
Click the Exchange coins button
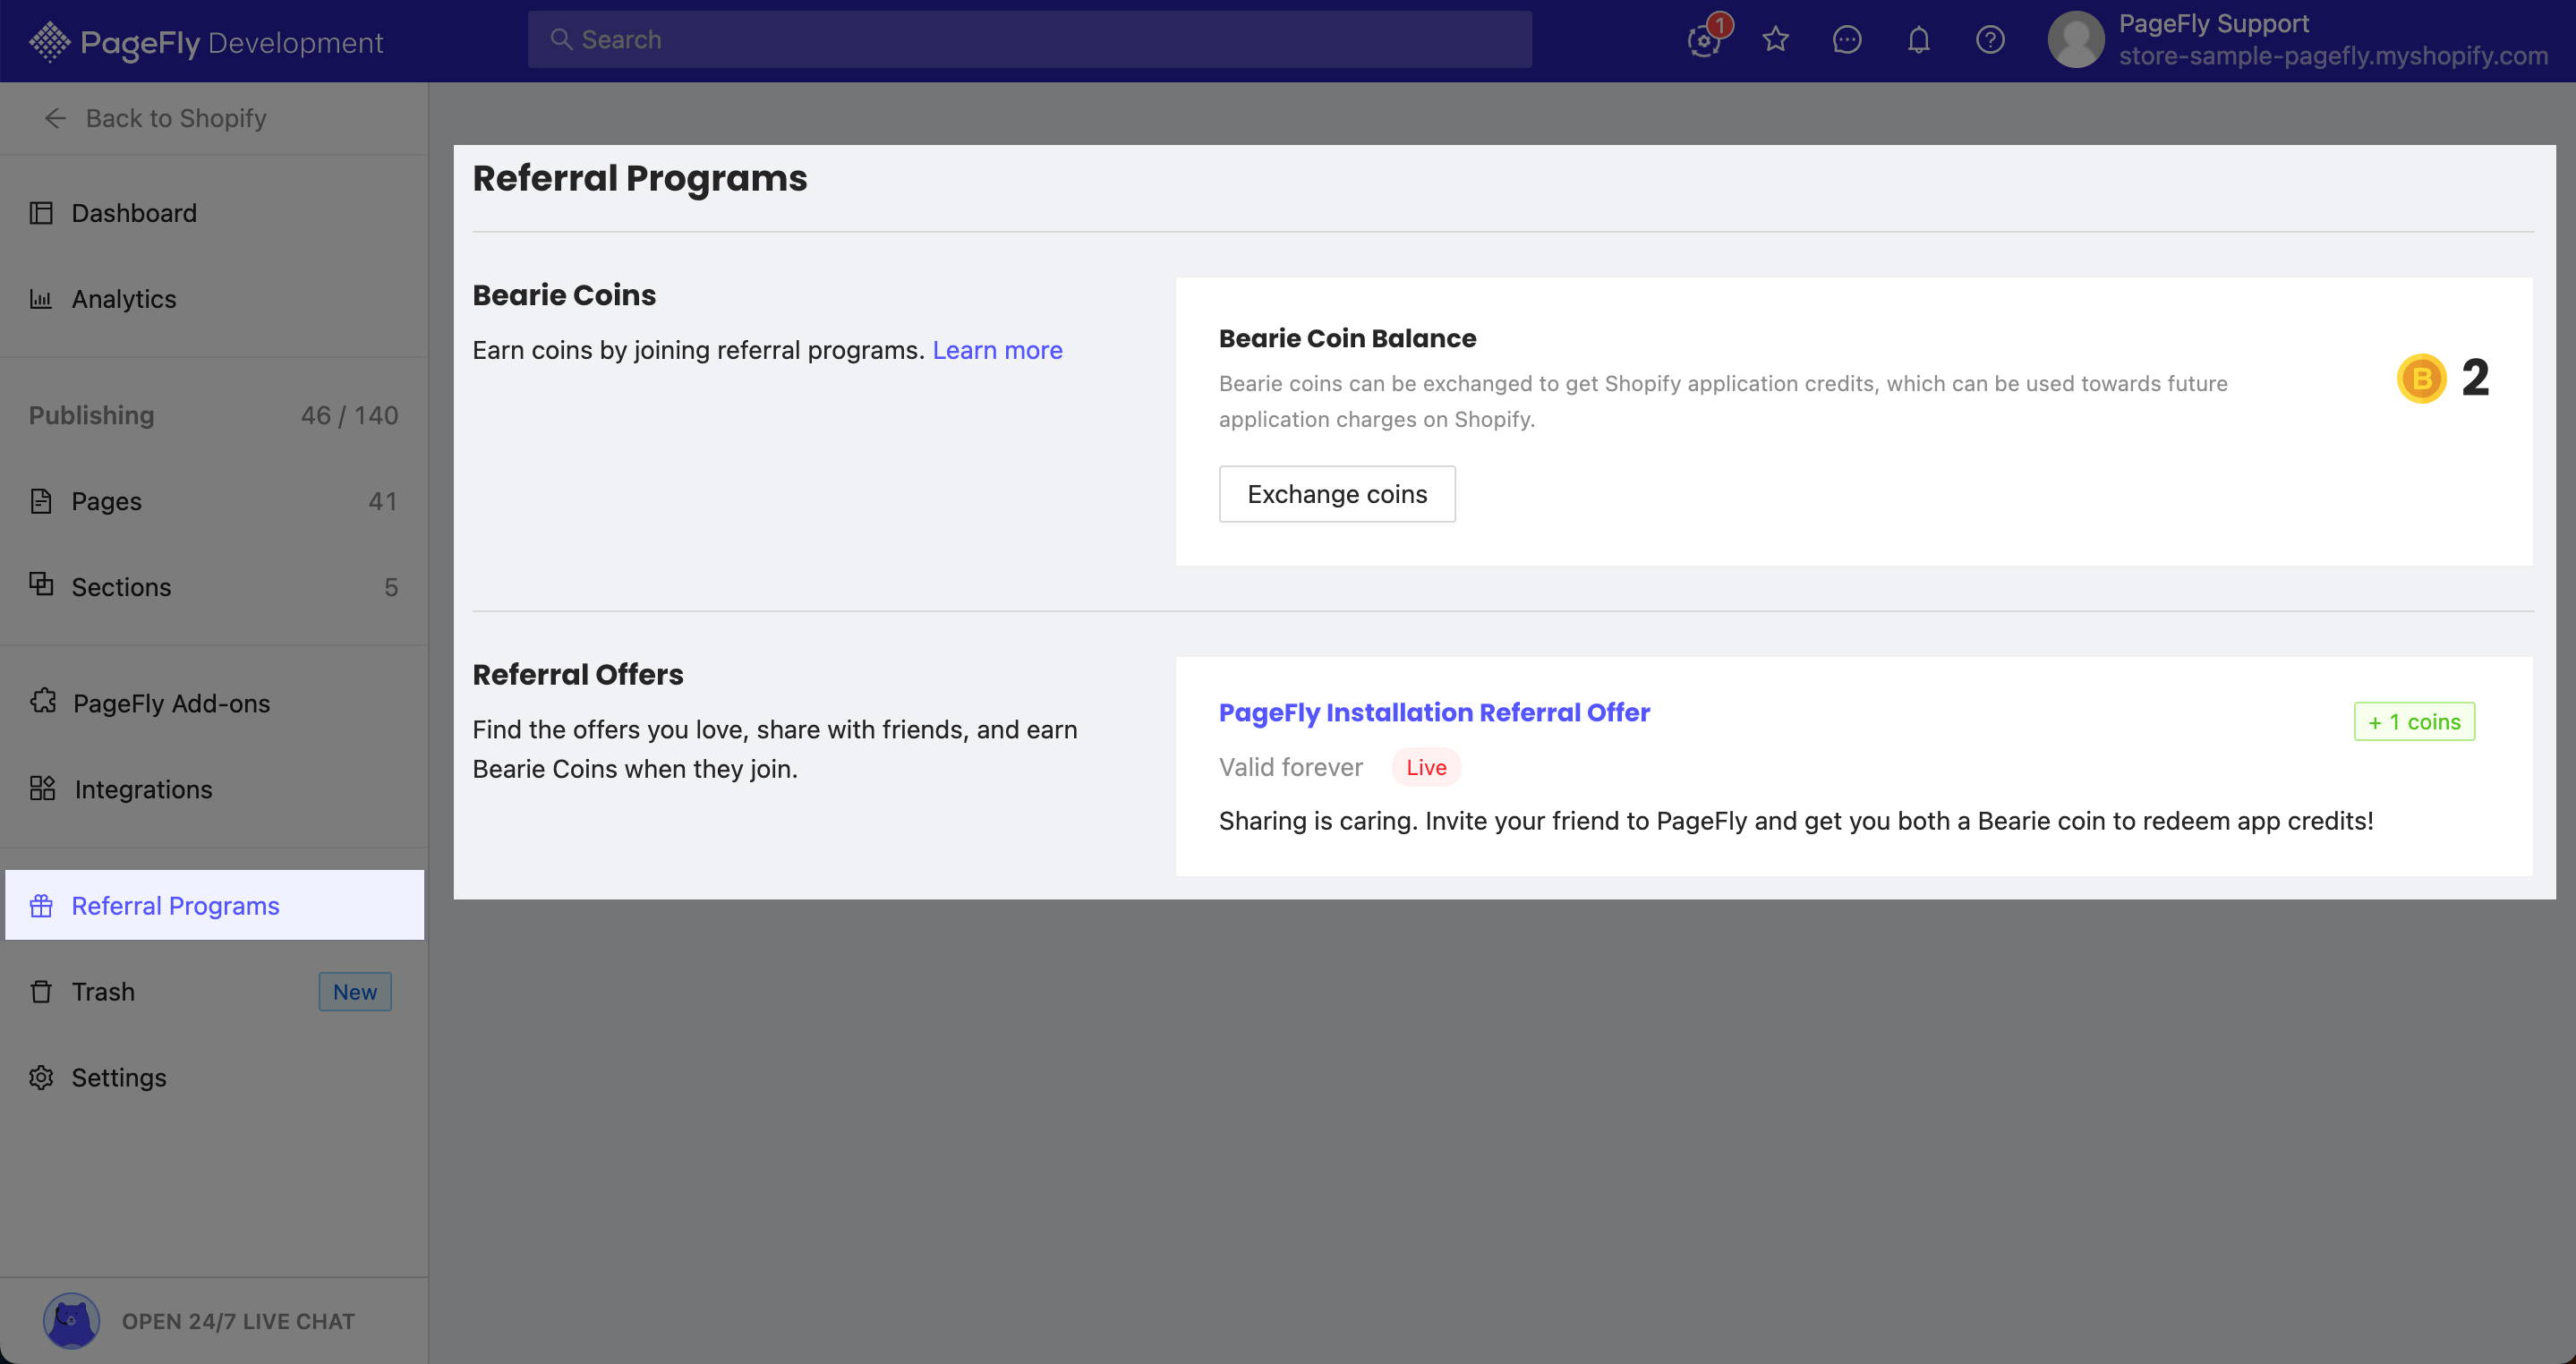(x=1337, y=494)
